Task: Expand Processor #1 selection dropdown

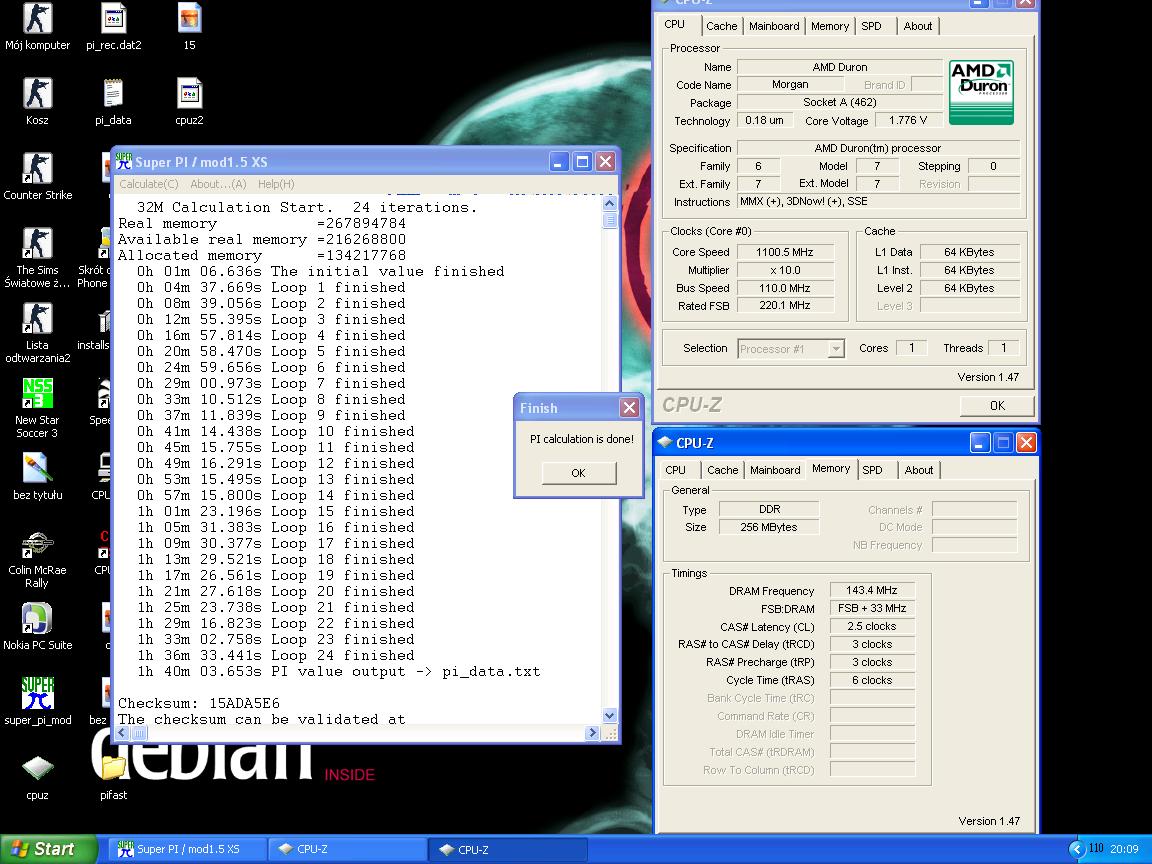Action: 835,349
